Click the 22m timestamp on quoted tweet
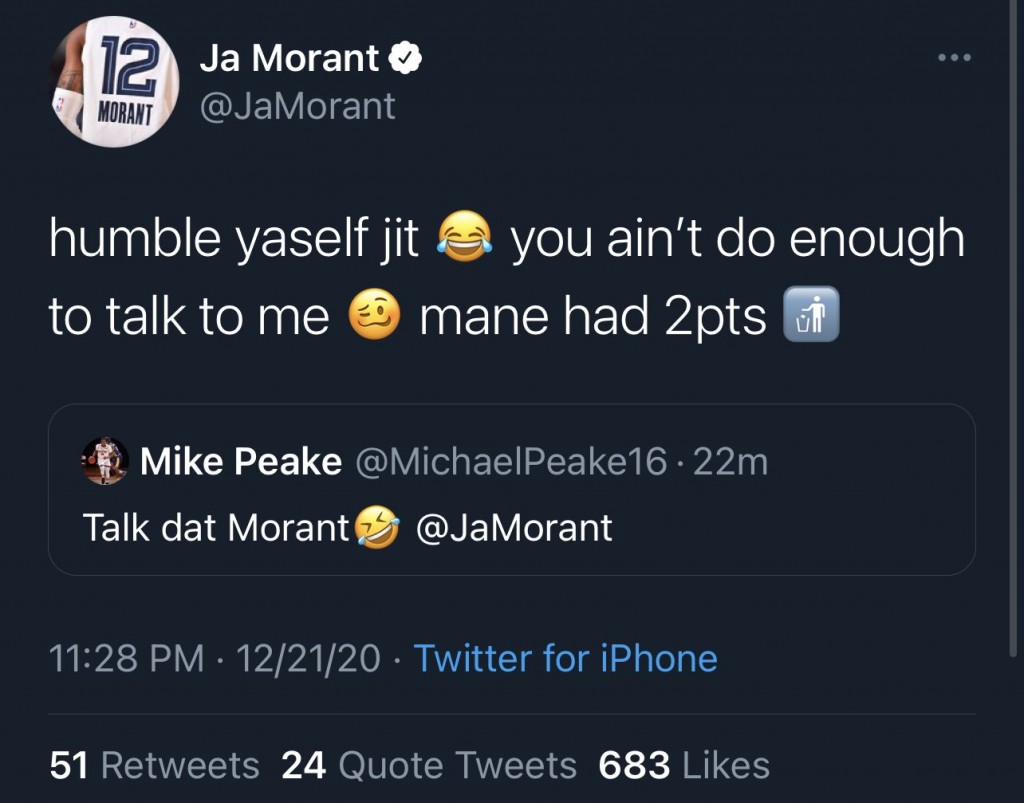The image size is (1024, 803). 729,462
